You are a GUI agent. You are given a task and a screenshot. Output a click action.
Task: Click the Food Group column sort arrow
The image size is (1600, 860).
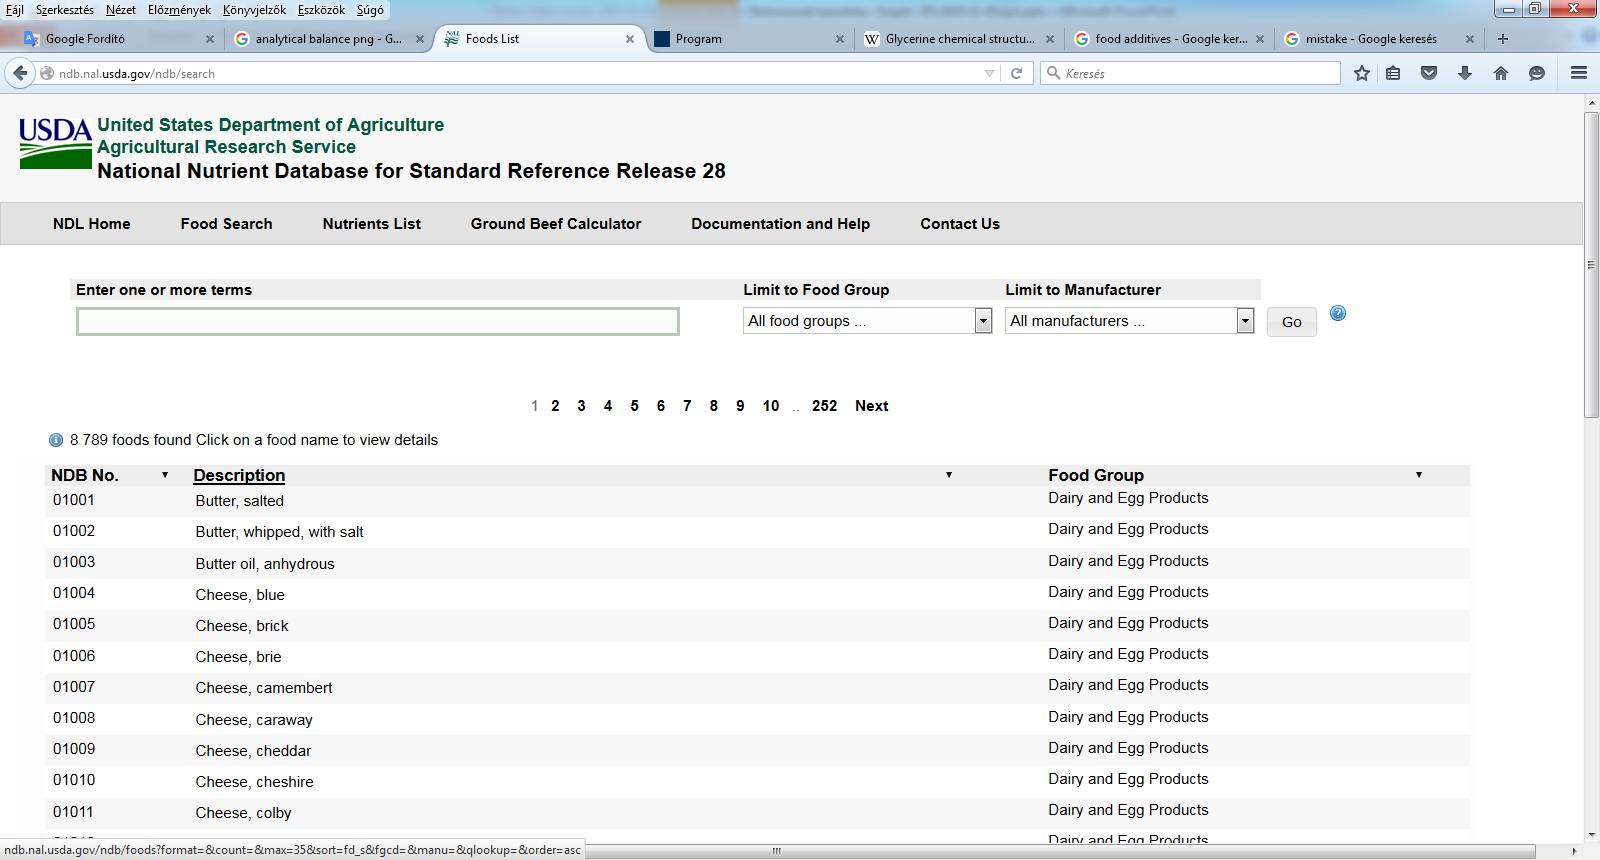1419,475
